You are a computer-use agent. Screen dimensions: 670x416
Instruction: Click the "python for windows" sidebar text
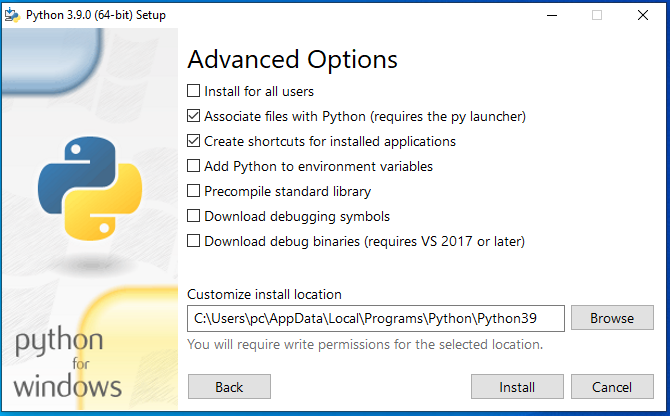(68, 364)
